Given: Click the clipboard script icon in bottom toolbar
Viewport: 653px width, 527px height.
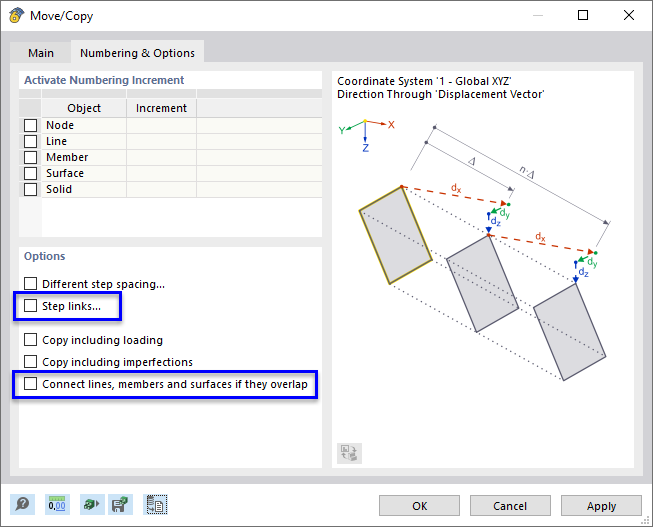Looking at the screenshot, I should [x=156, y=505].
